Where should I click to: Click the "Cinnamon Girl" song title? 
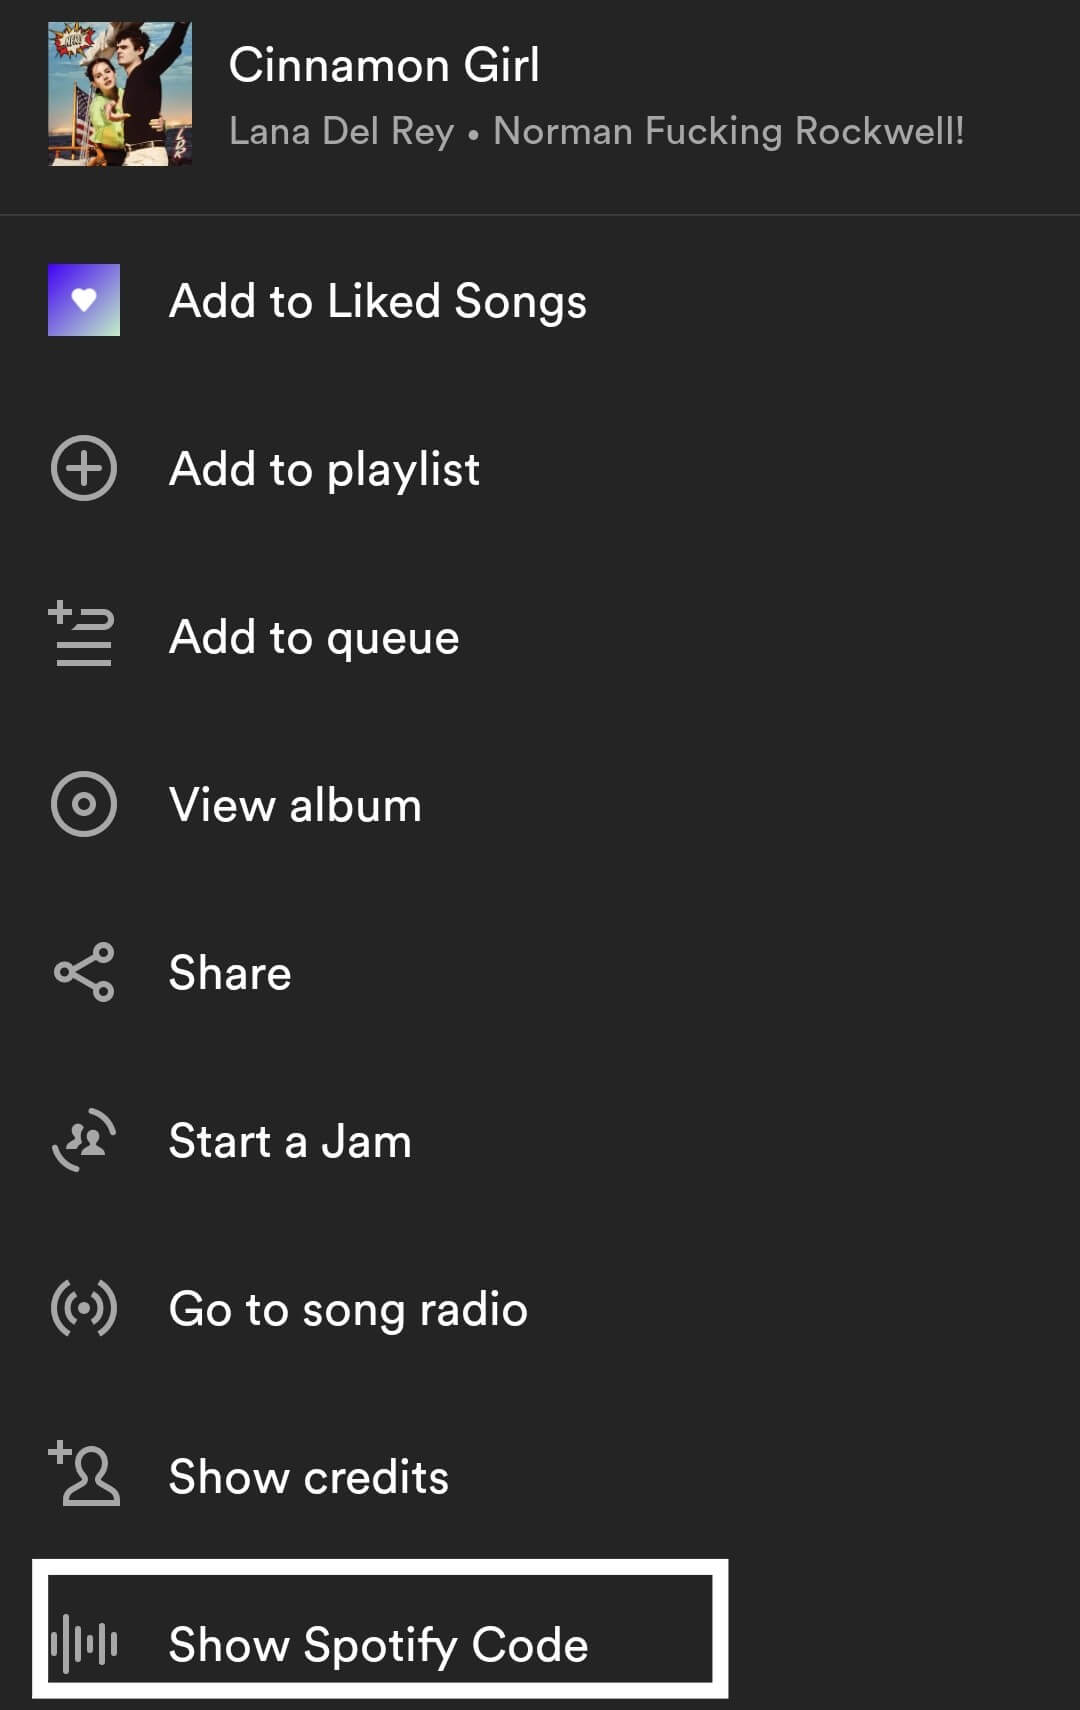pos(384,66)
